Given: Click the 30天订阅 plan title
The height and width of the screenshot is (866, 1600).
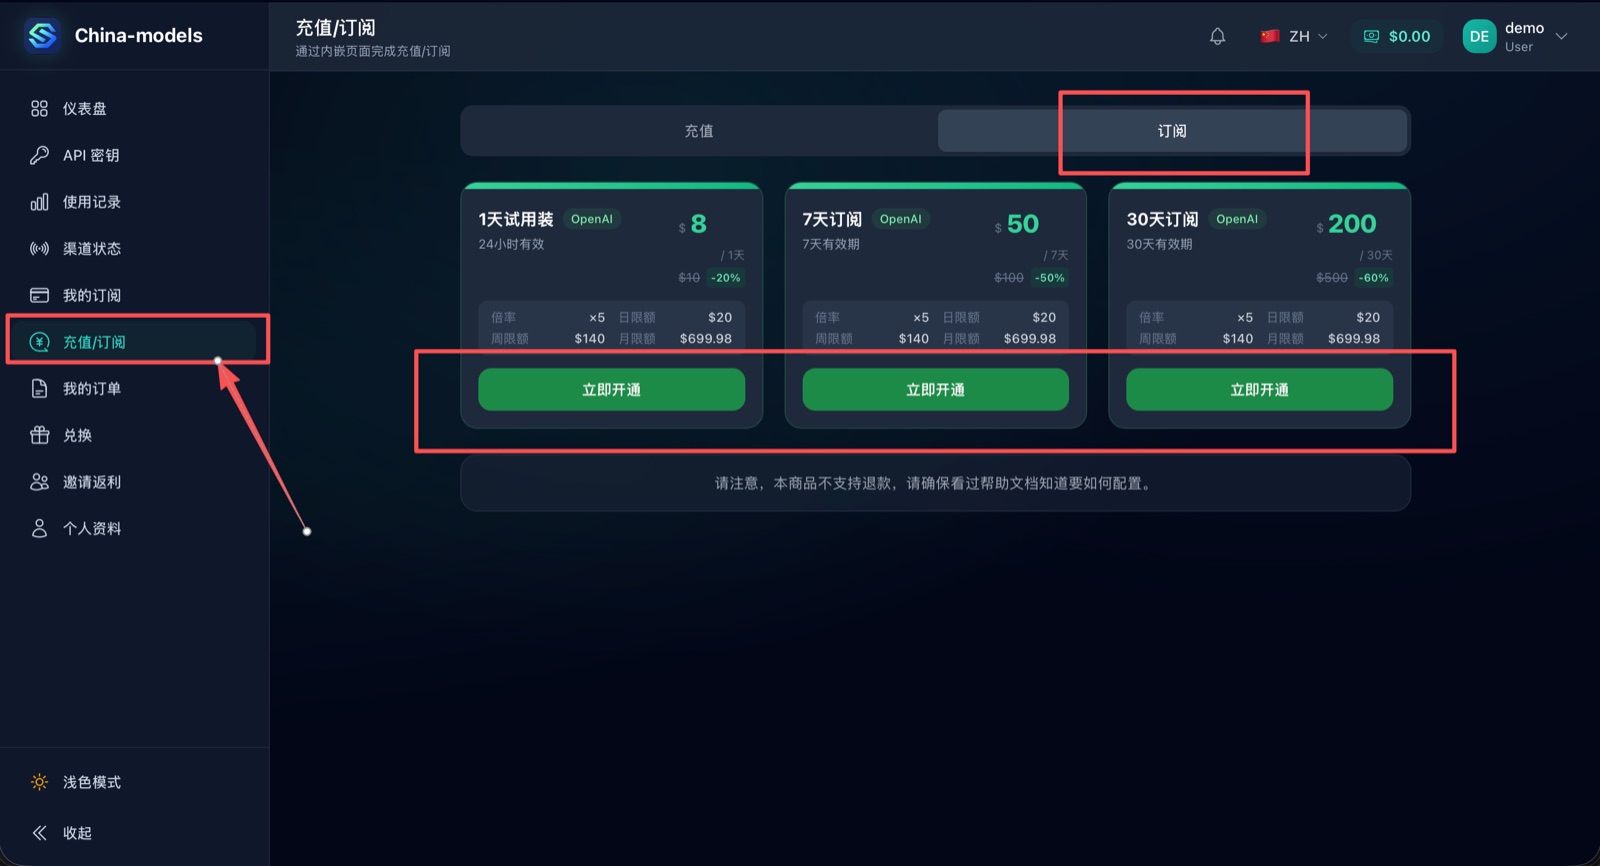Looking at the screenshot, I should (1162, 219).
